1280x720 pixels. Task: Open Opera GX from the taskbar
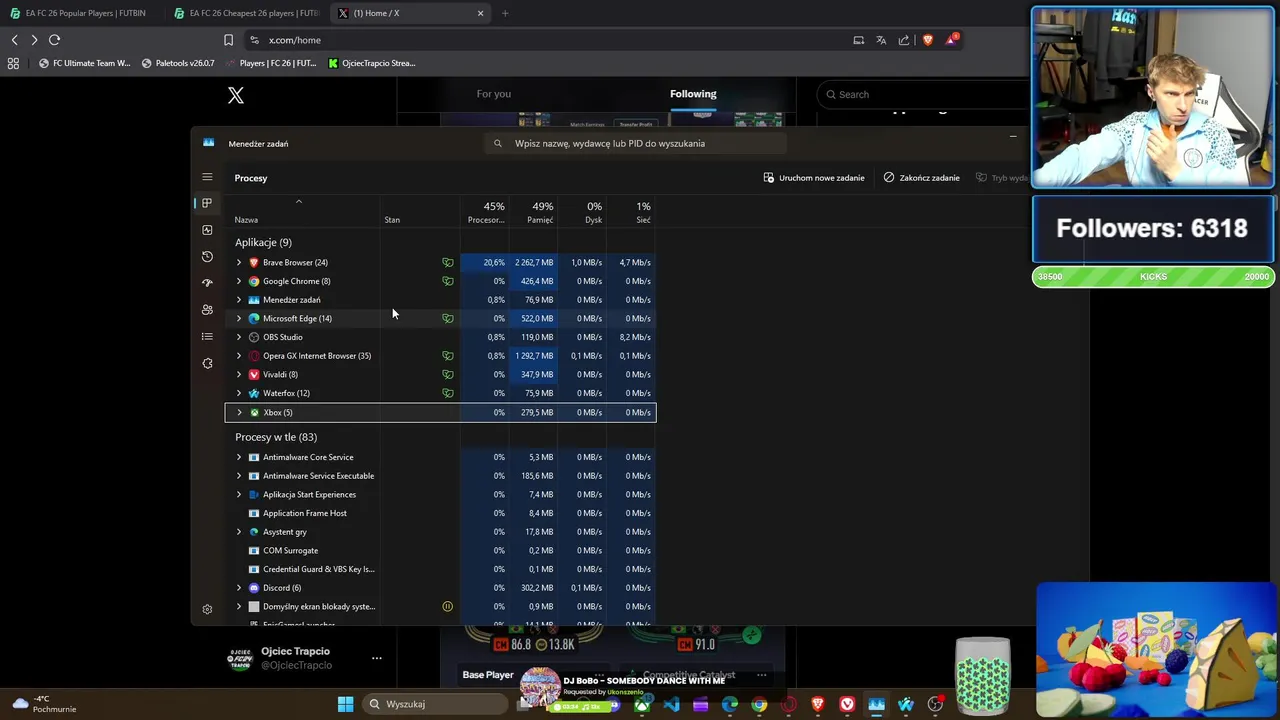[789, 704]
